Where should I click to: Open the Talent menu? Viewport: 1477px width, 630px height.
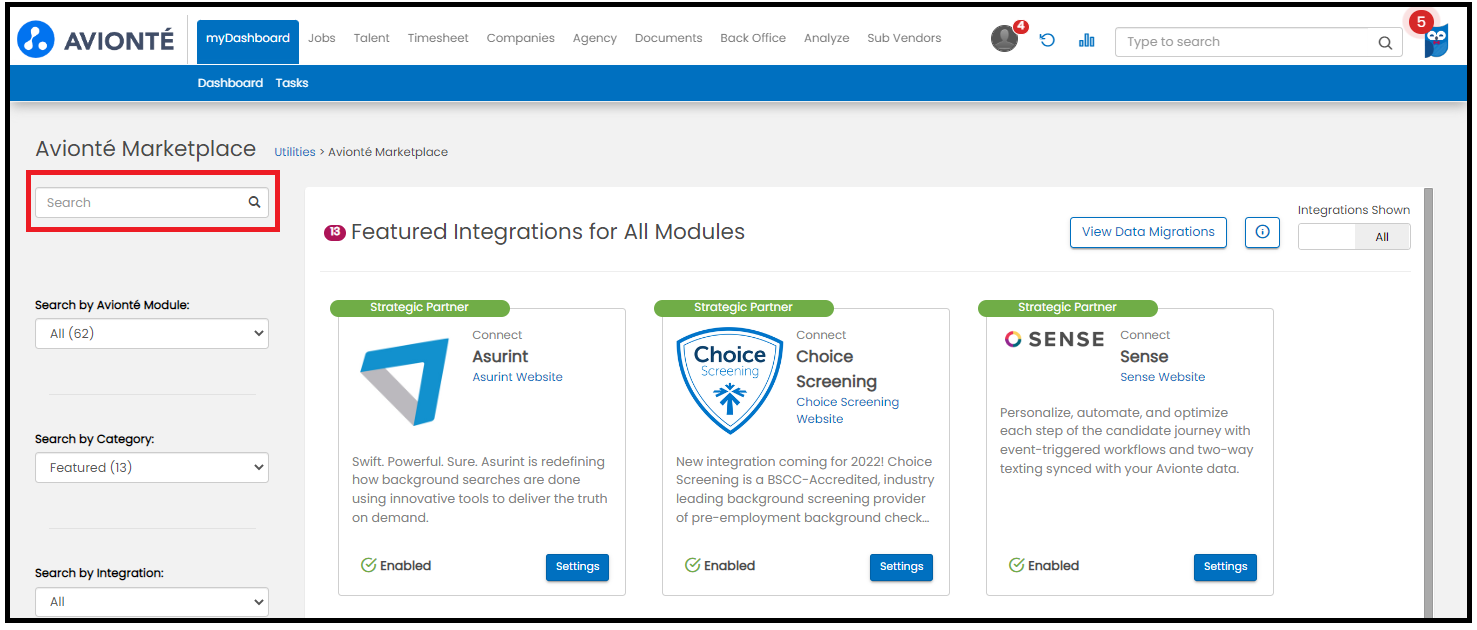click(372, 38)
